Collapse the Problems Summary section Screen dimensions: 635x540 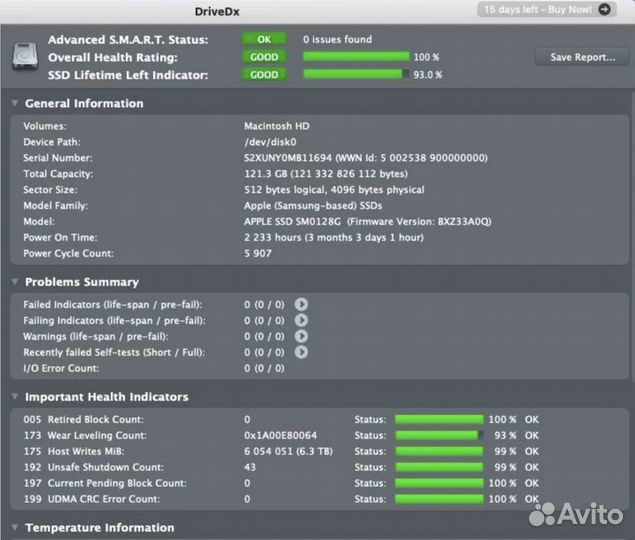click(15, 282)
